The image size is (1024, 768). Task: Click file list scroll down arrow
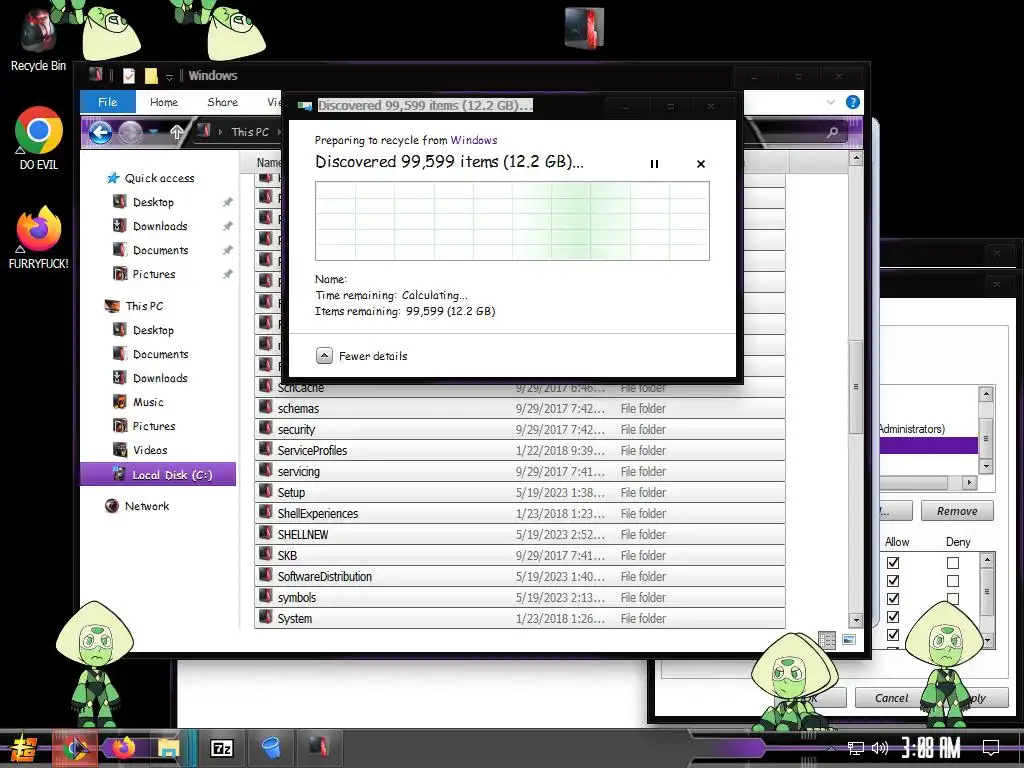[x=856, y=620]
